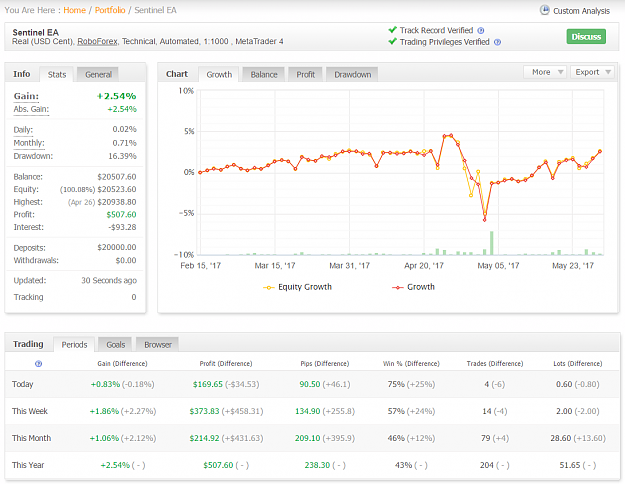
Task: Open the Custom Analysis clock icon
Action: point(544,10)
